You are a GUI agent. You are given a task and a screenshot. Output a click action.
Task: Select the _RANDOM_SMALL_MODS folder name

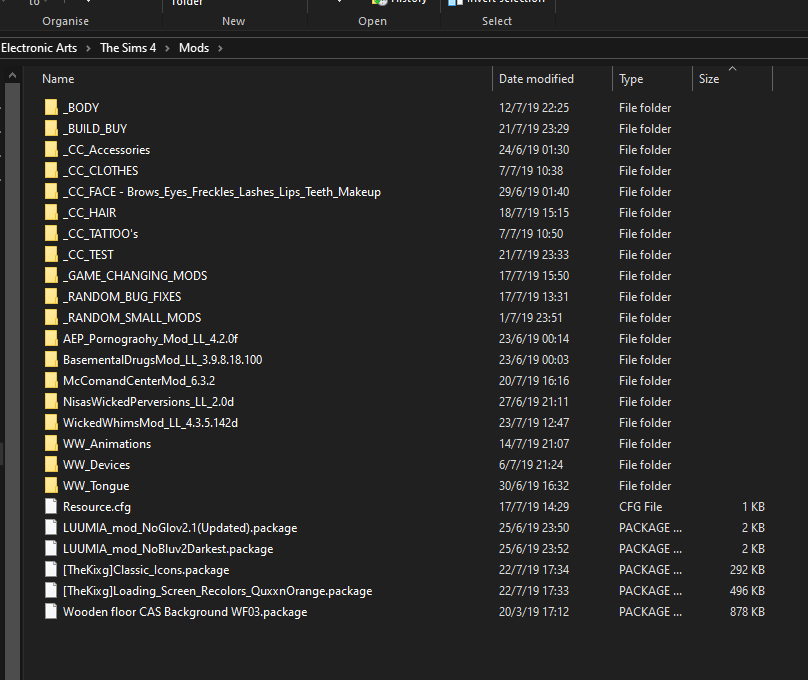[x=132, y=318]
